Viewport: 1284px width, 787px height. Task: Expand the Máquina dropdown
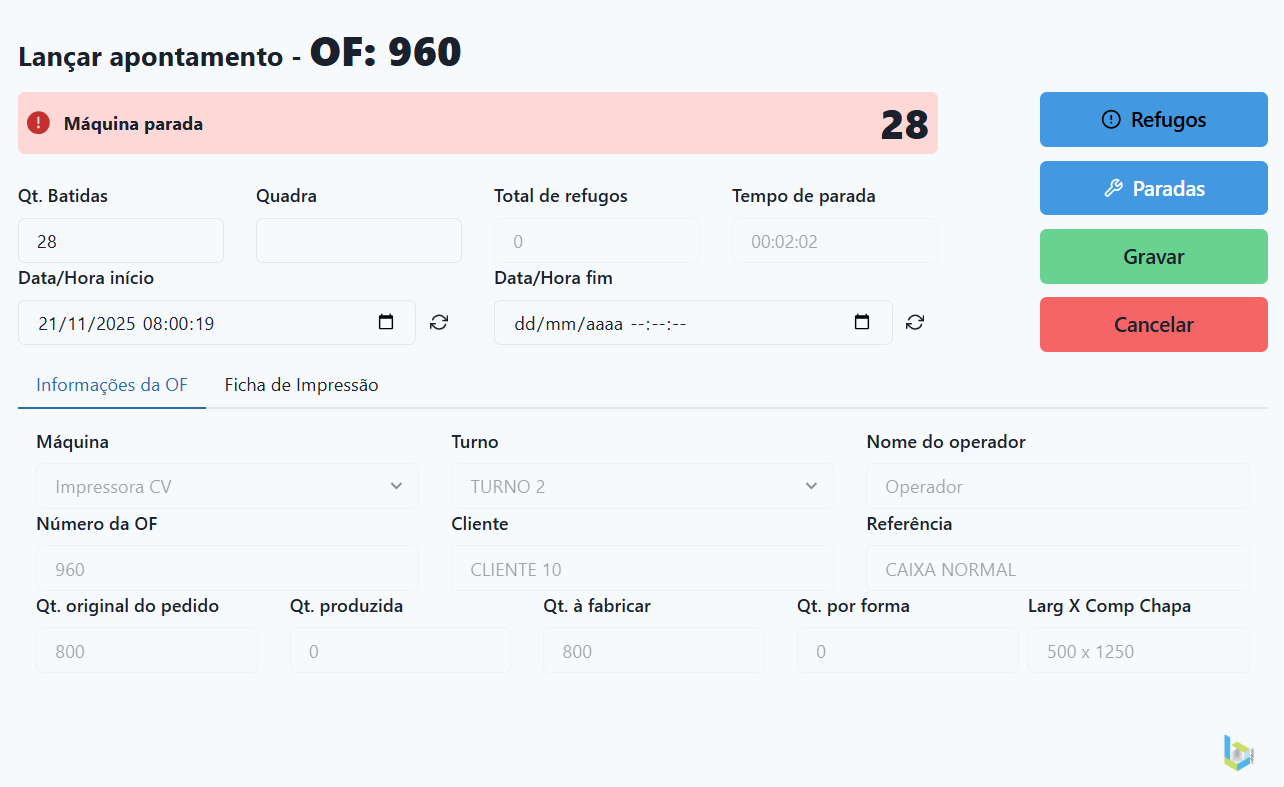click(x=227, y=487)
